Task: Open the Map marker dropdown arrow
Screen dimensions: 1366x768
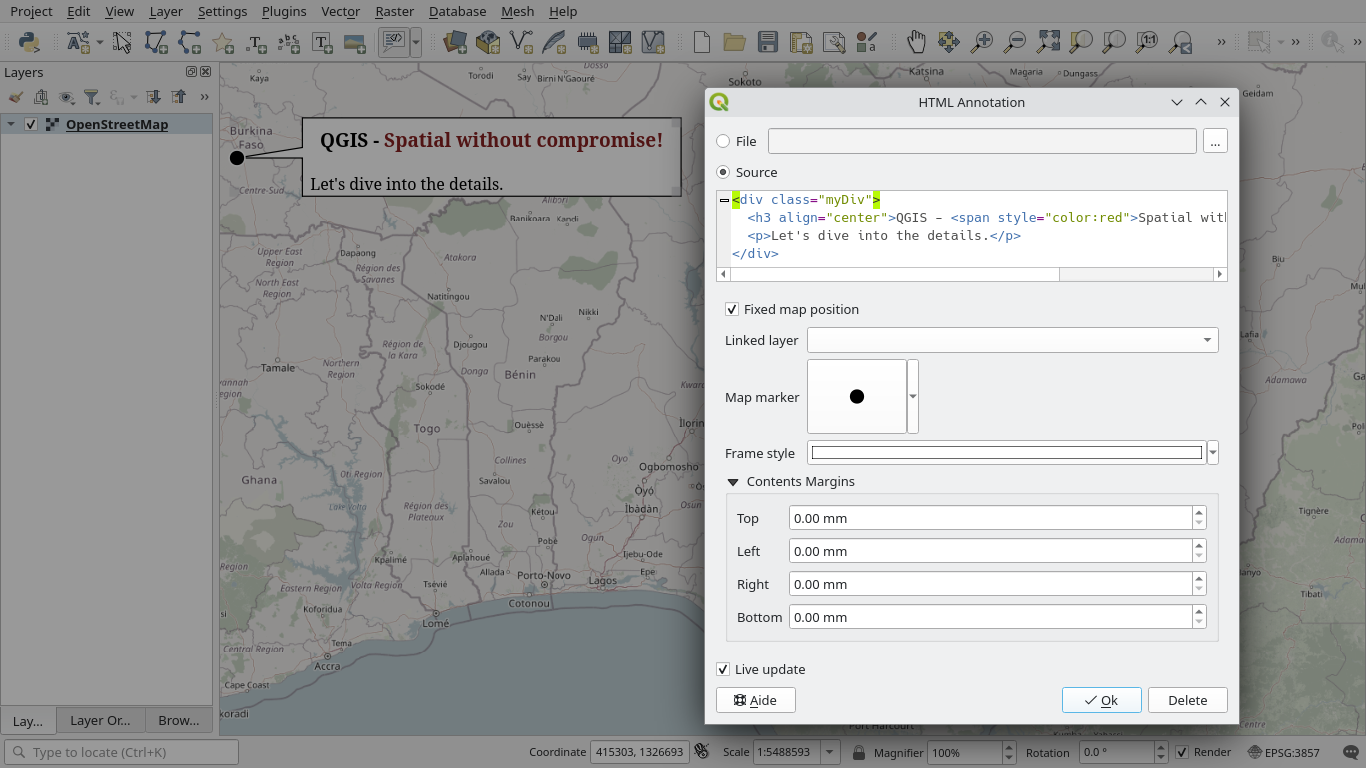Action: pos(913,397)
